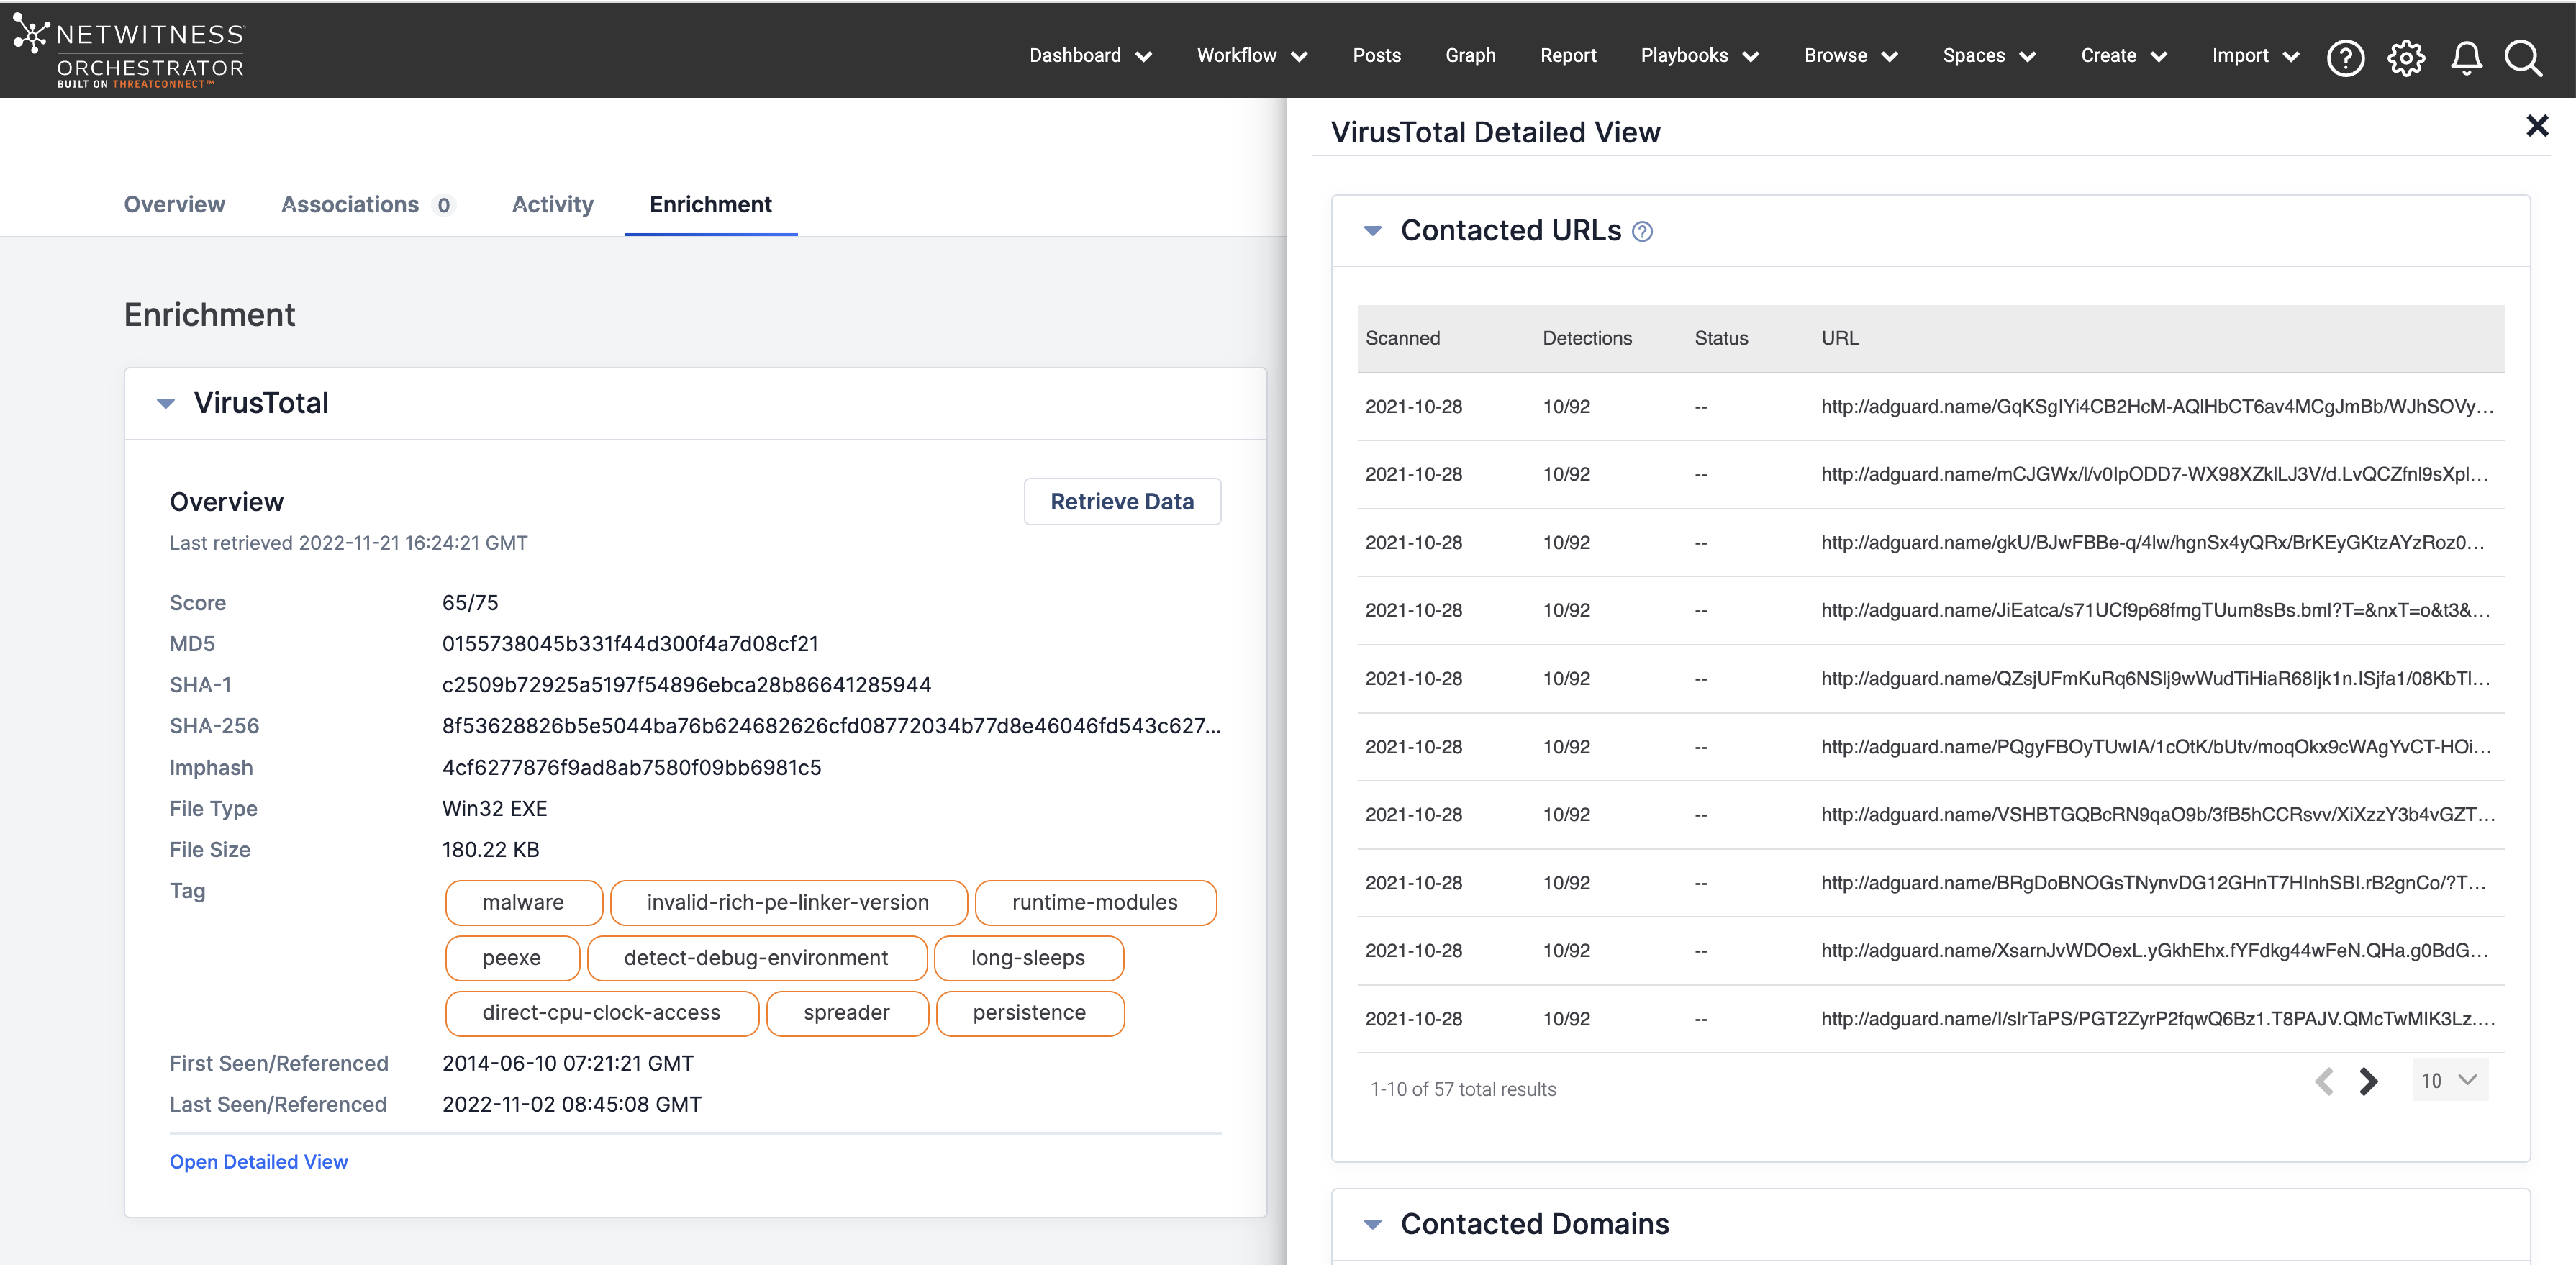The image size is (2576, 1265).
Task: Click the File Size value 180.22 KB
Action: [490, 850]
